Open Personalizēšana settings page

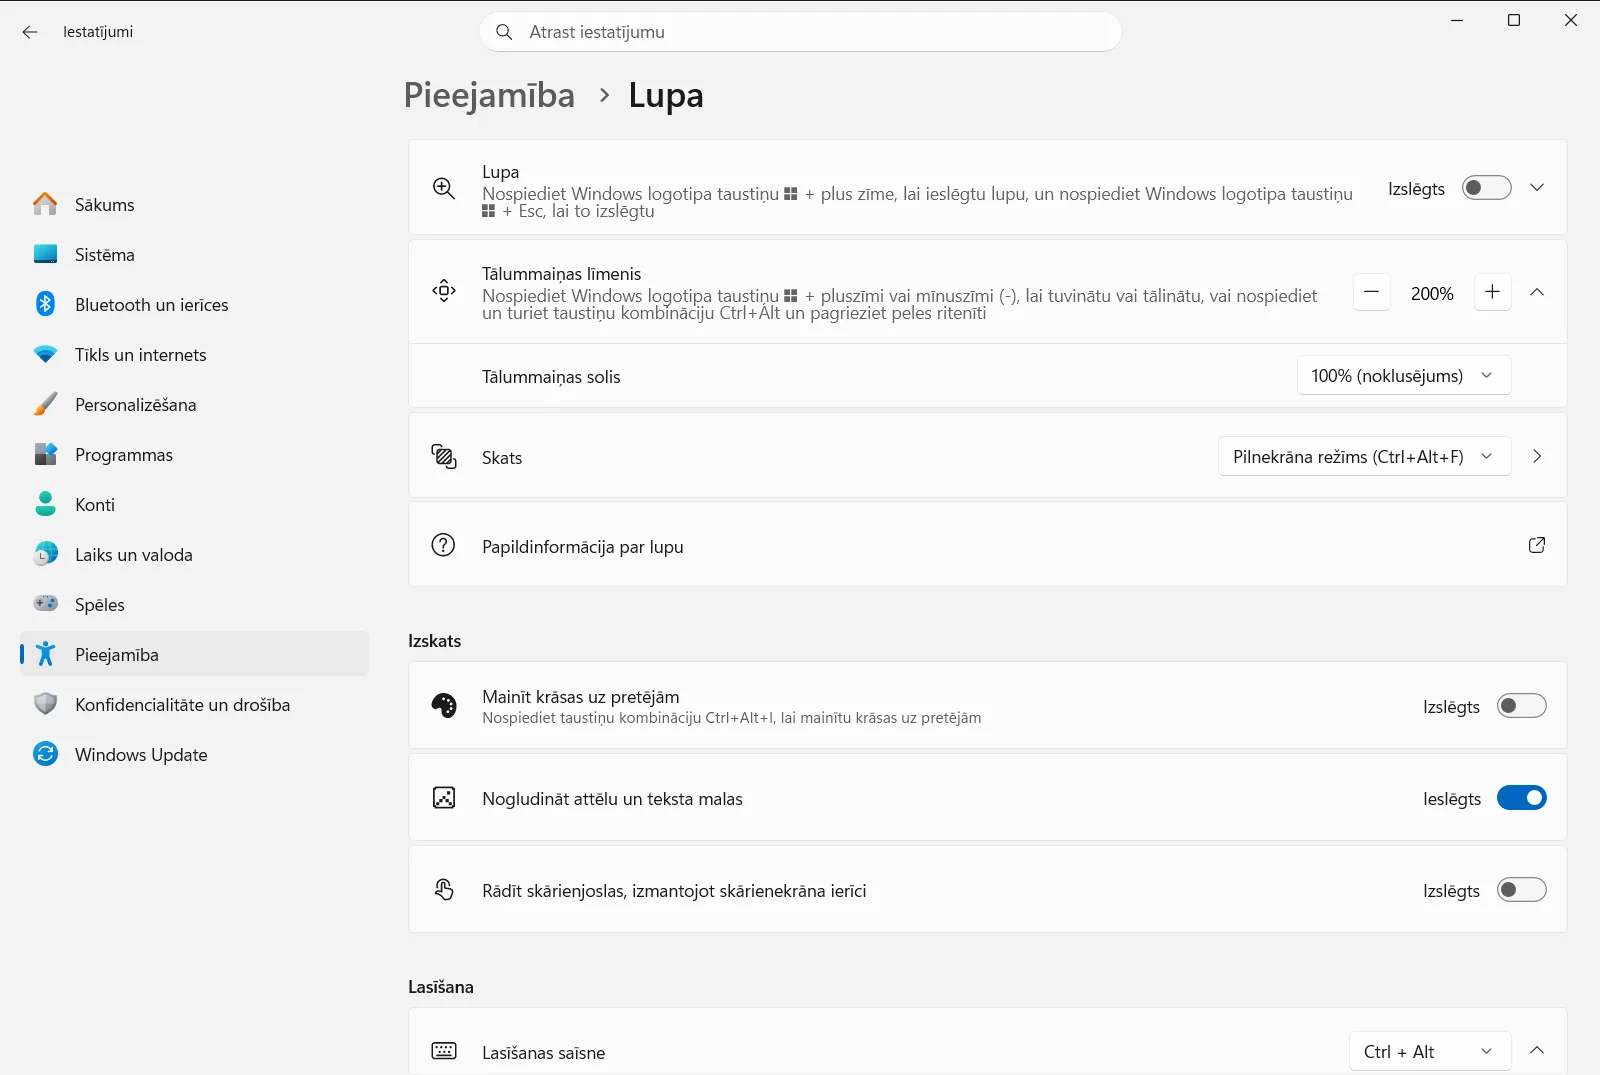(x=195, y=404)
